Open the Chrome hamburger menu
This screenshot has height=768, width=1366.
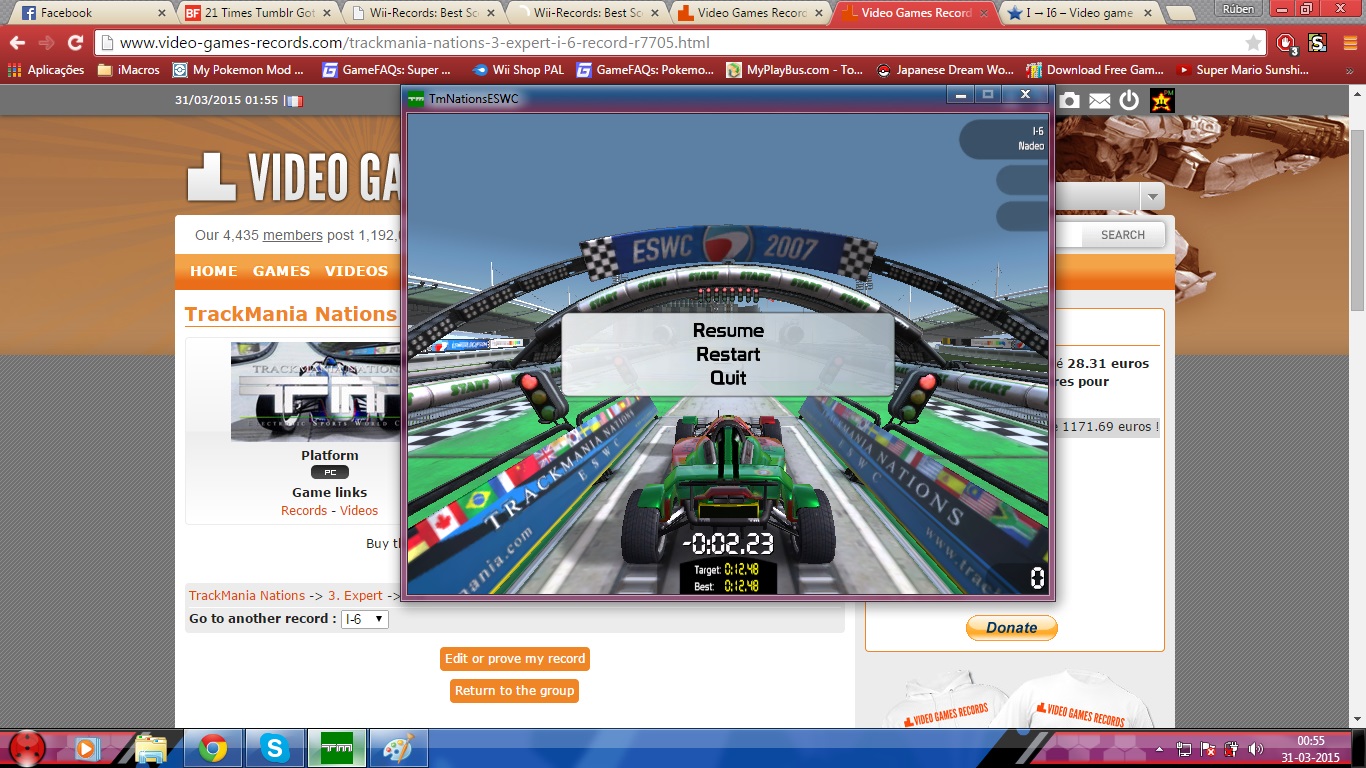tap(1349, 43)
